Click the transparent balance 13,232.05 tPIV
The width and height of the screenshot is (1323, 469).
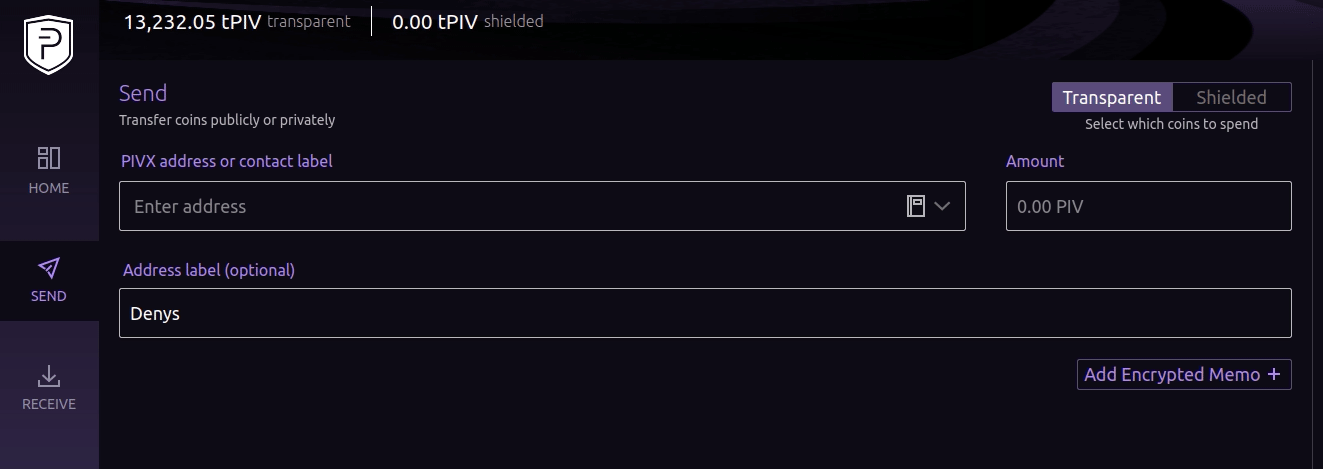192,22
